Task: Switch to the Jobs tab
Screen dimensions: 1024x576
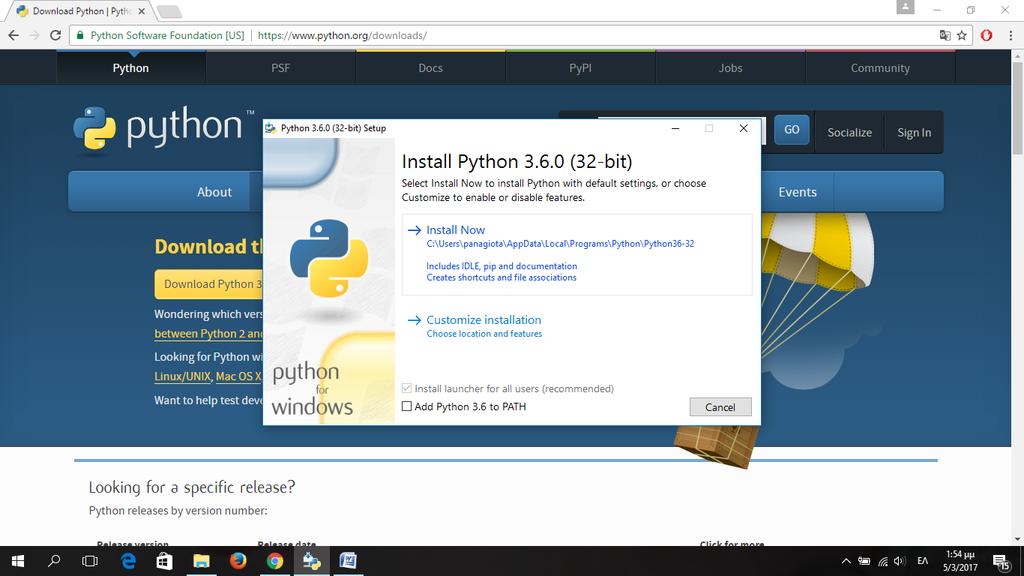Action: coord(730,68)
